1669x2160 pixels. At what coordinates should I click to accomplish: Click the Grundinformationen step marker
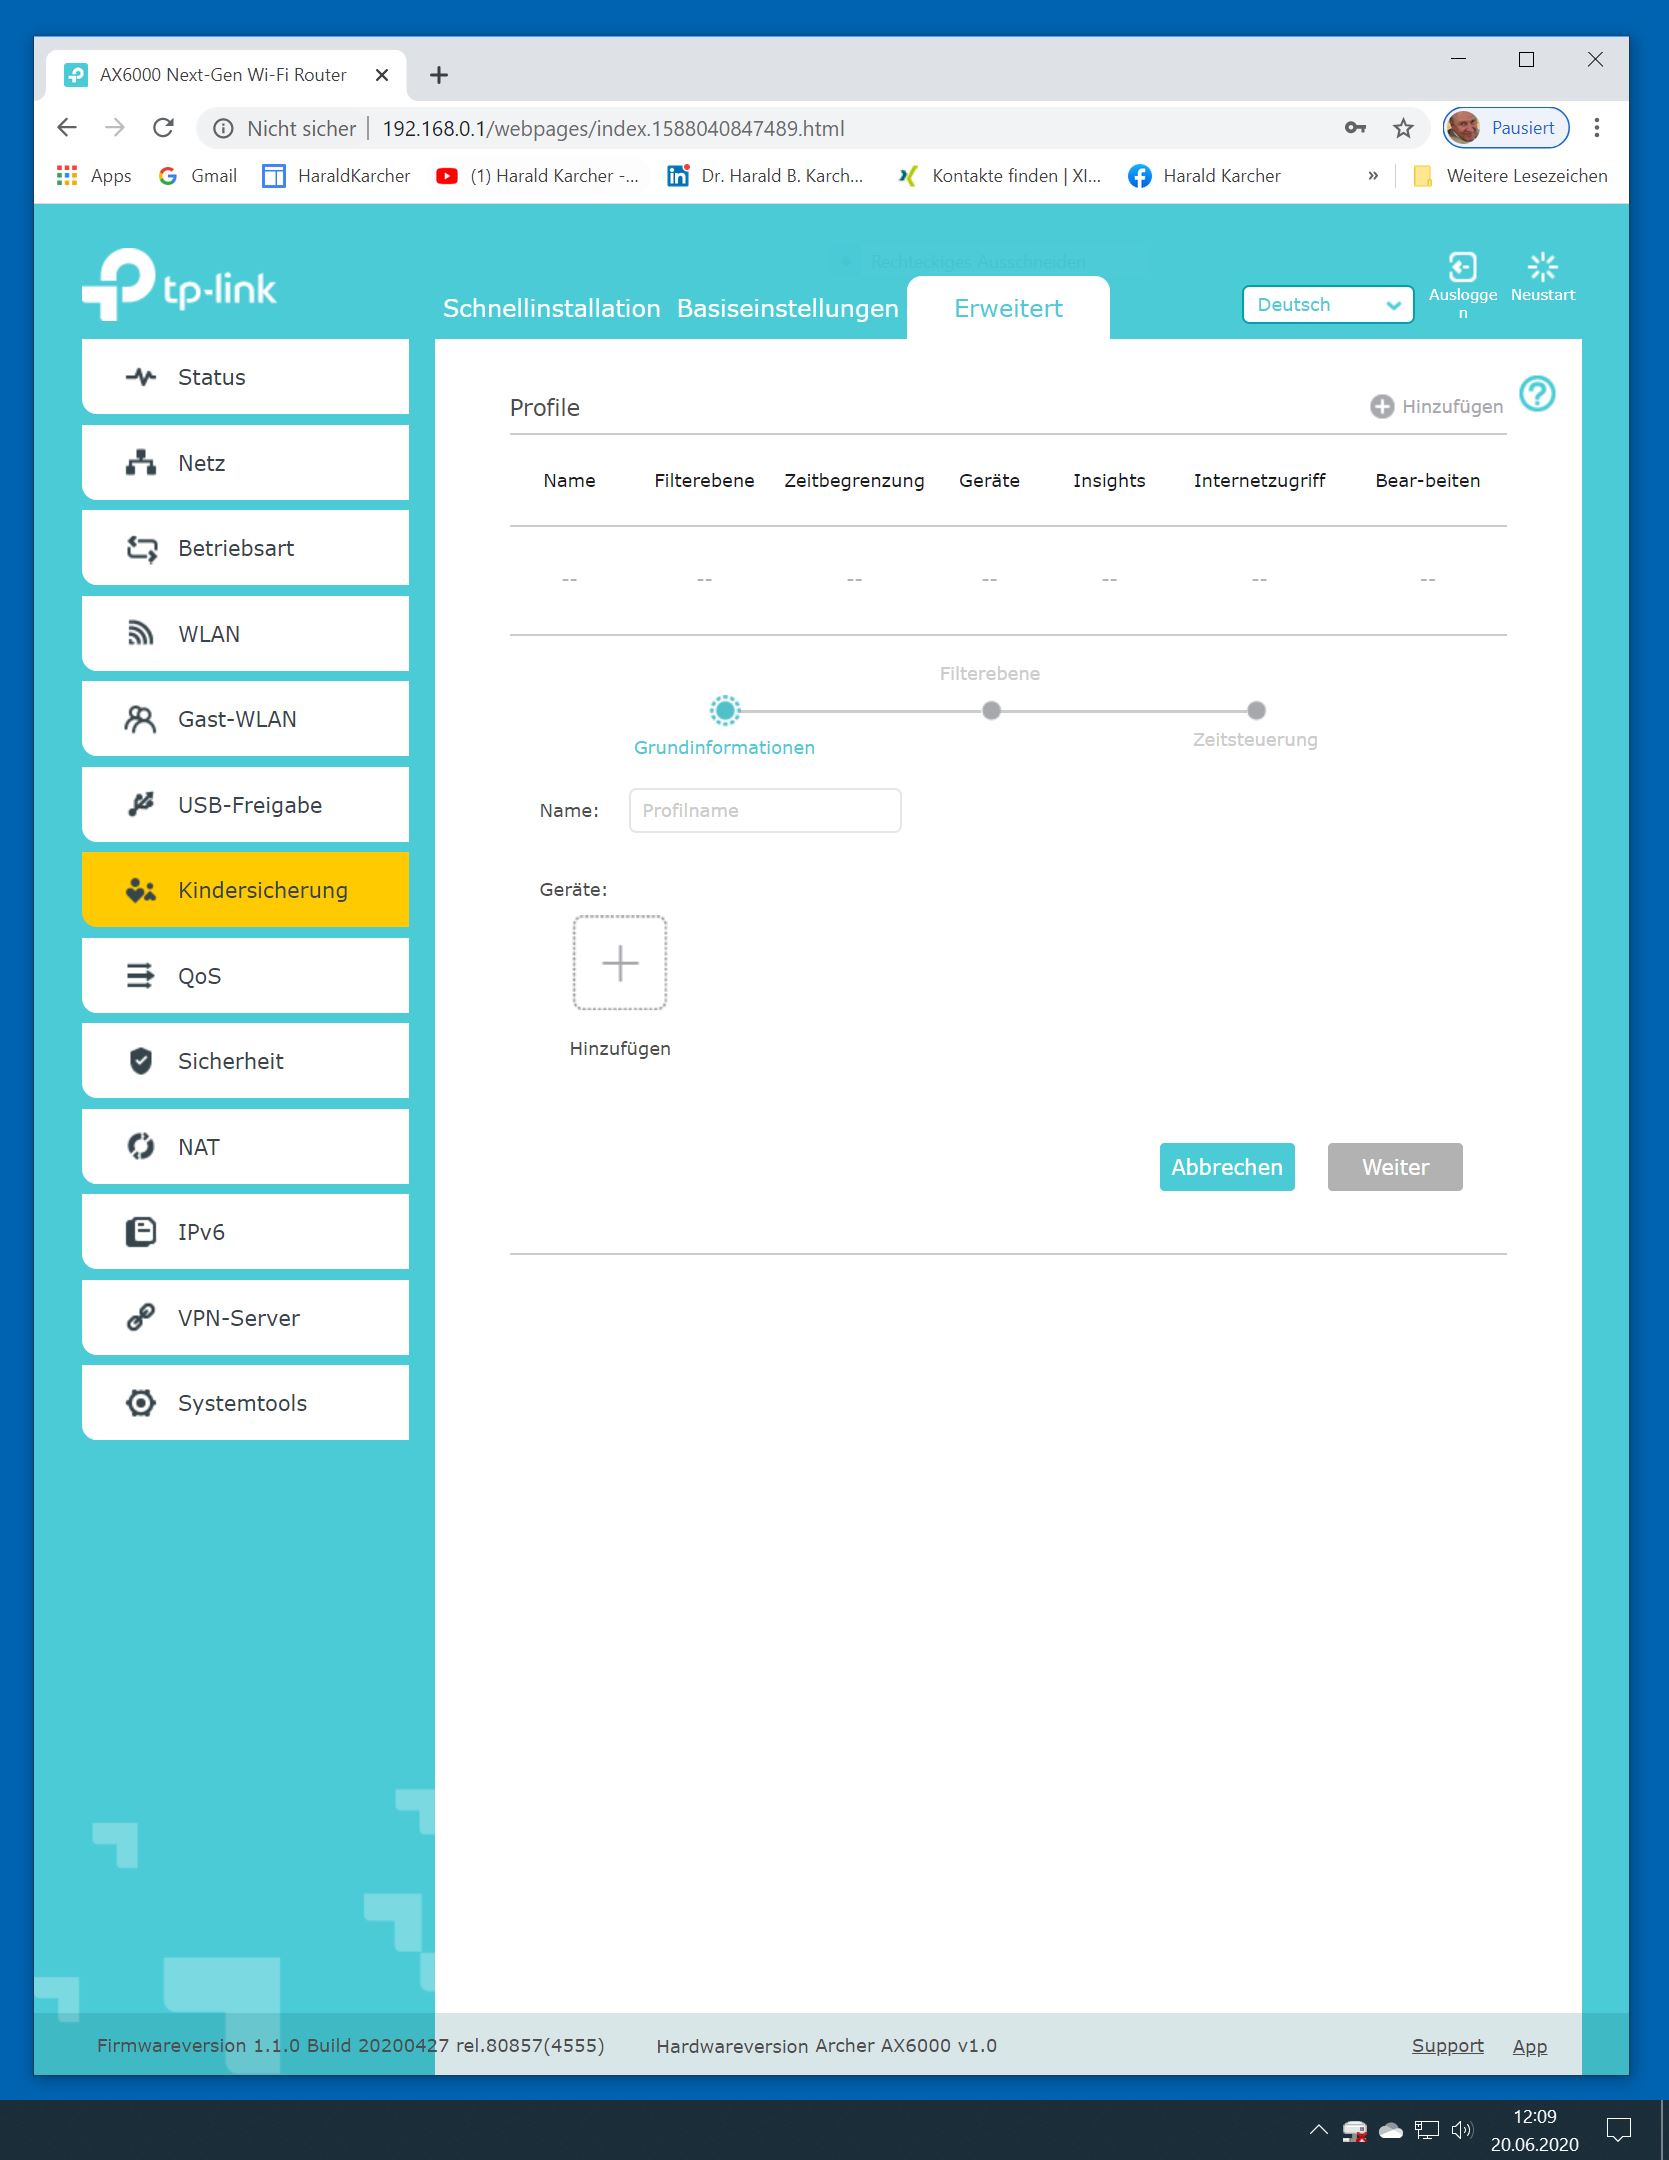point(725,711)
